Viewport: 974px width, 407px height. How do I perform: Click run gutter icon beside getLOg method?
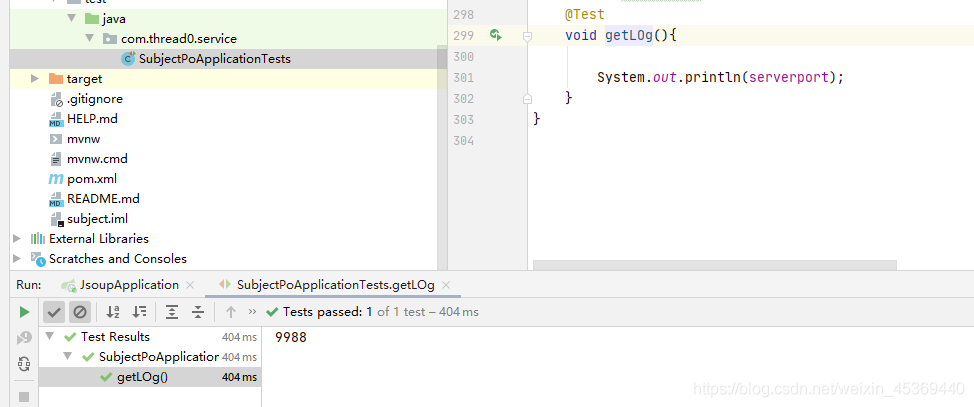click(495, 35)
